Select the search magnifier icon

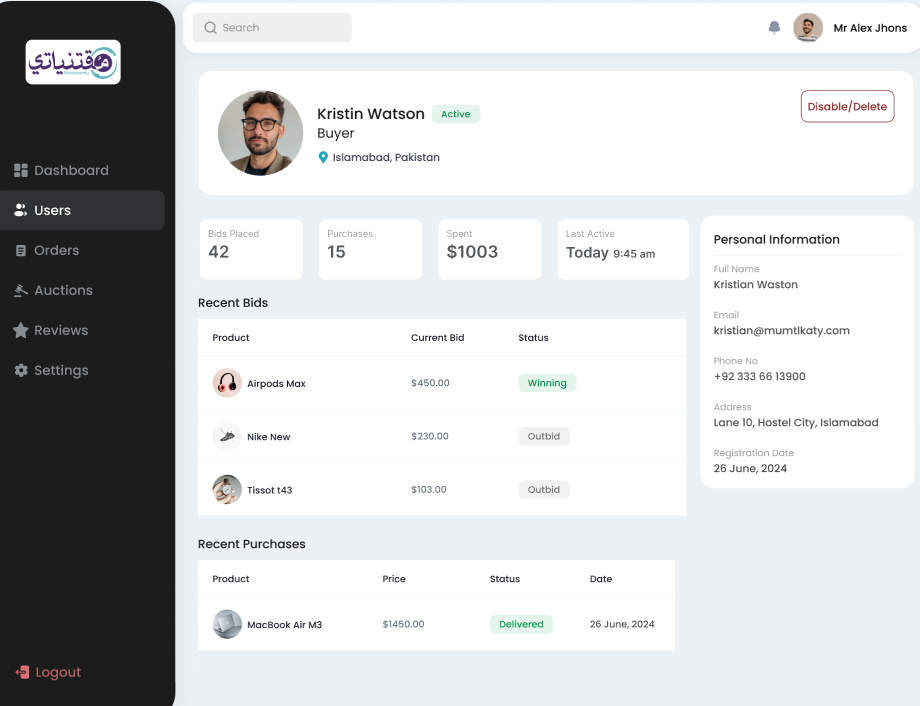pyautogui.click(x=210, y=27)
